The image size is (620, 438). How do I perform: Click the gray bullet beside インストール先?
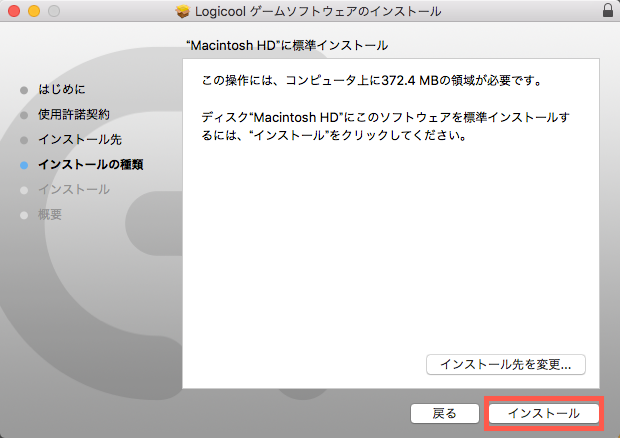24,140
